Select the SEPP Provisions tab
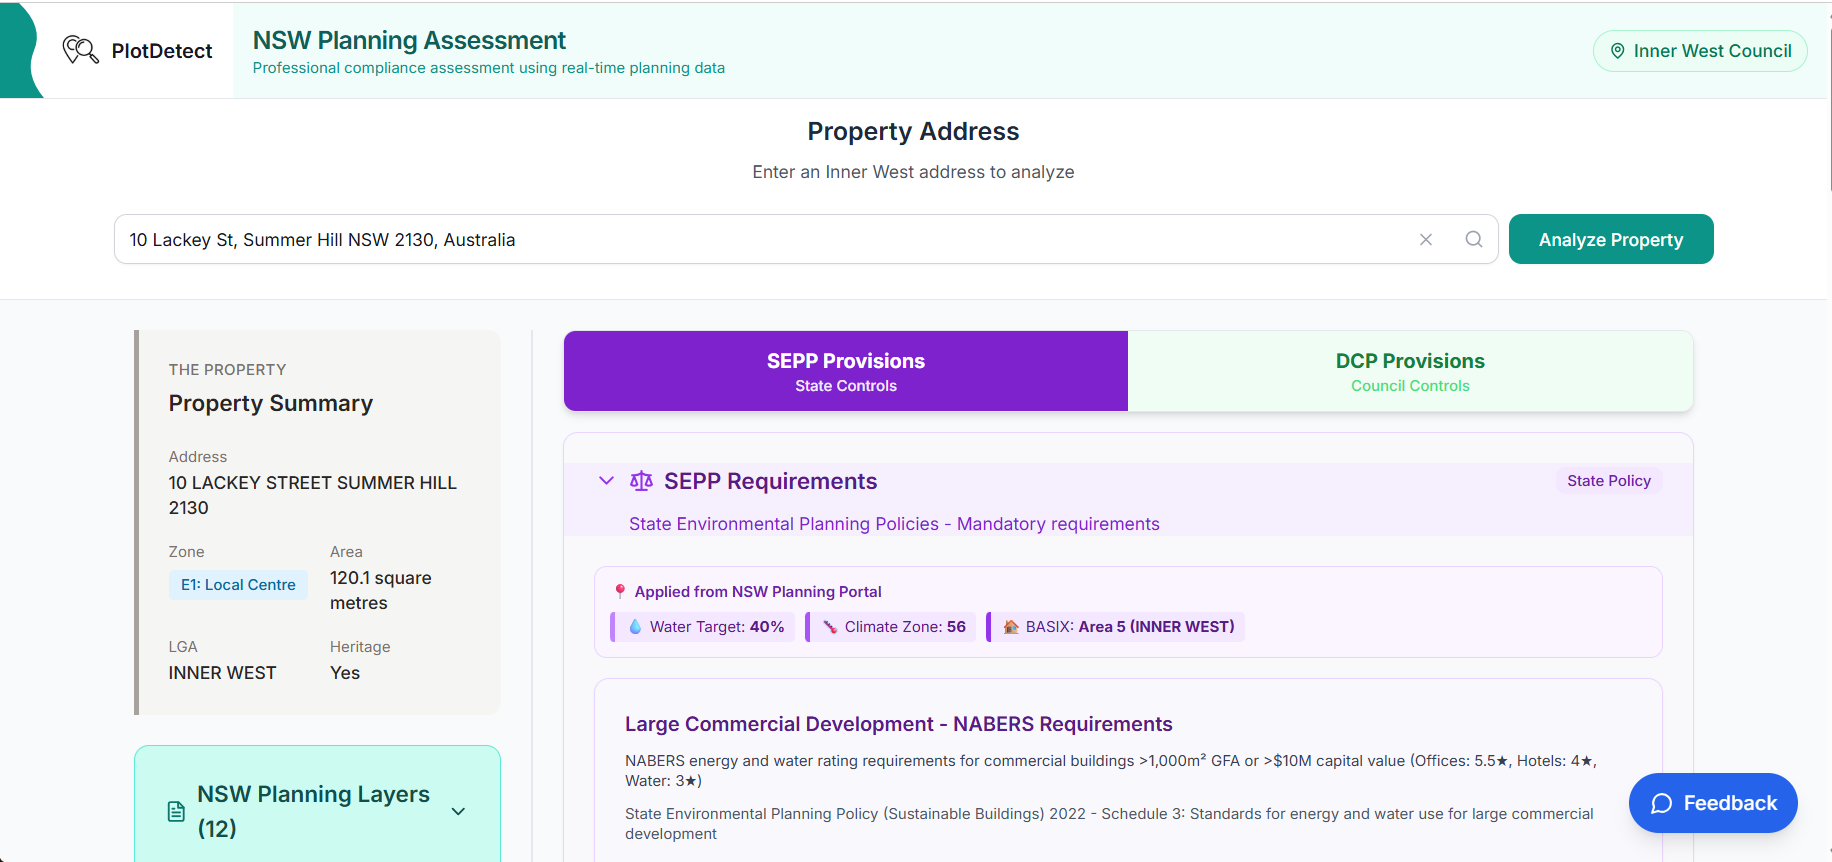Image resolution: width=1832 pixels, height=862 pixels. click(x=845, y=371)
